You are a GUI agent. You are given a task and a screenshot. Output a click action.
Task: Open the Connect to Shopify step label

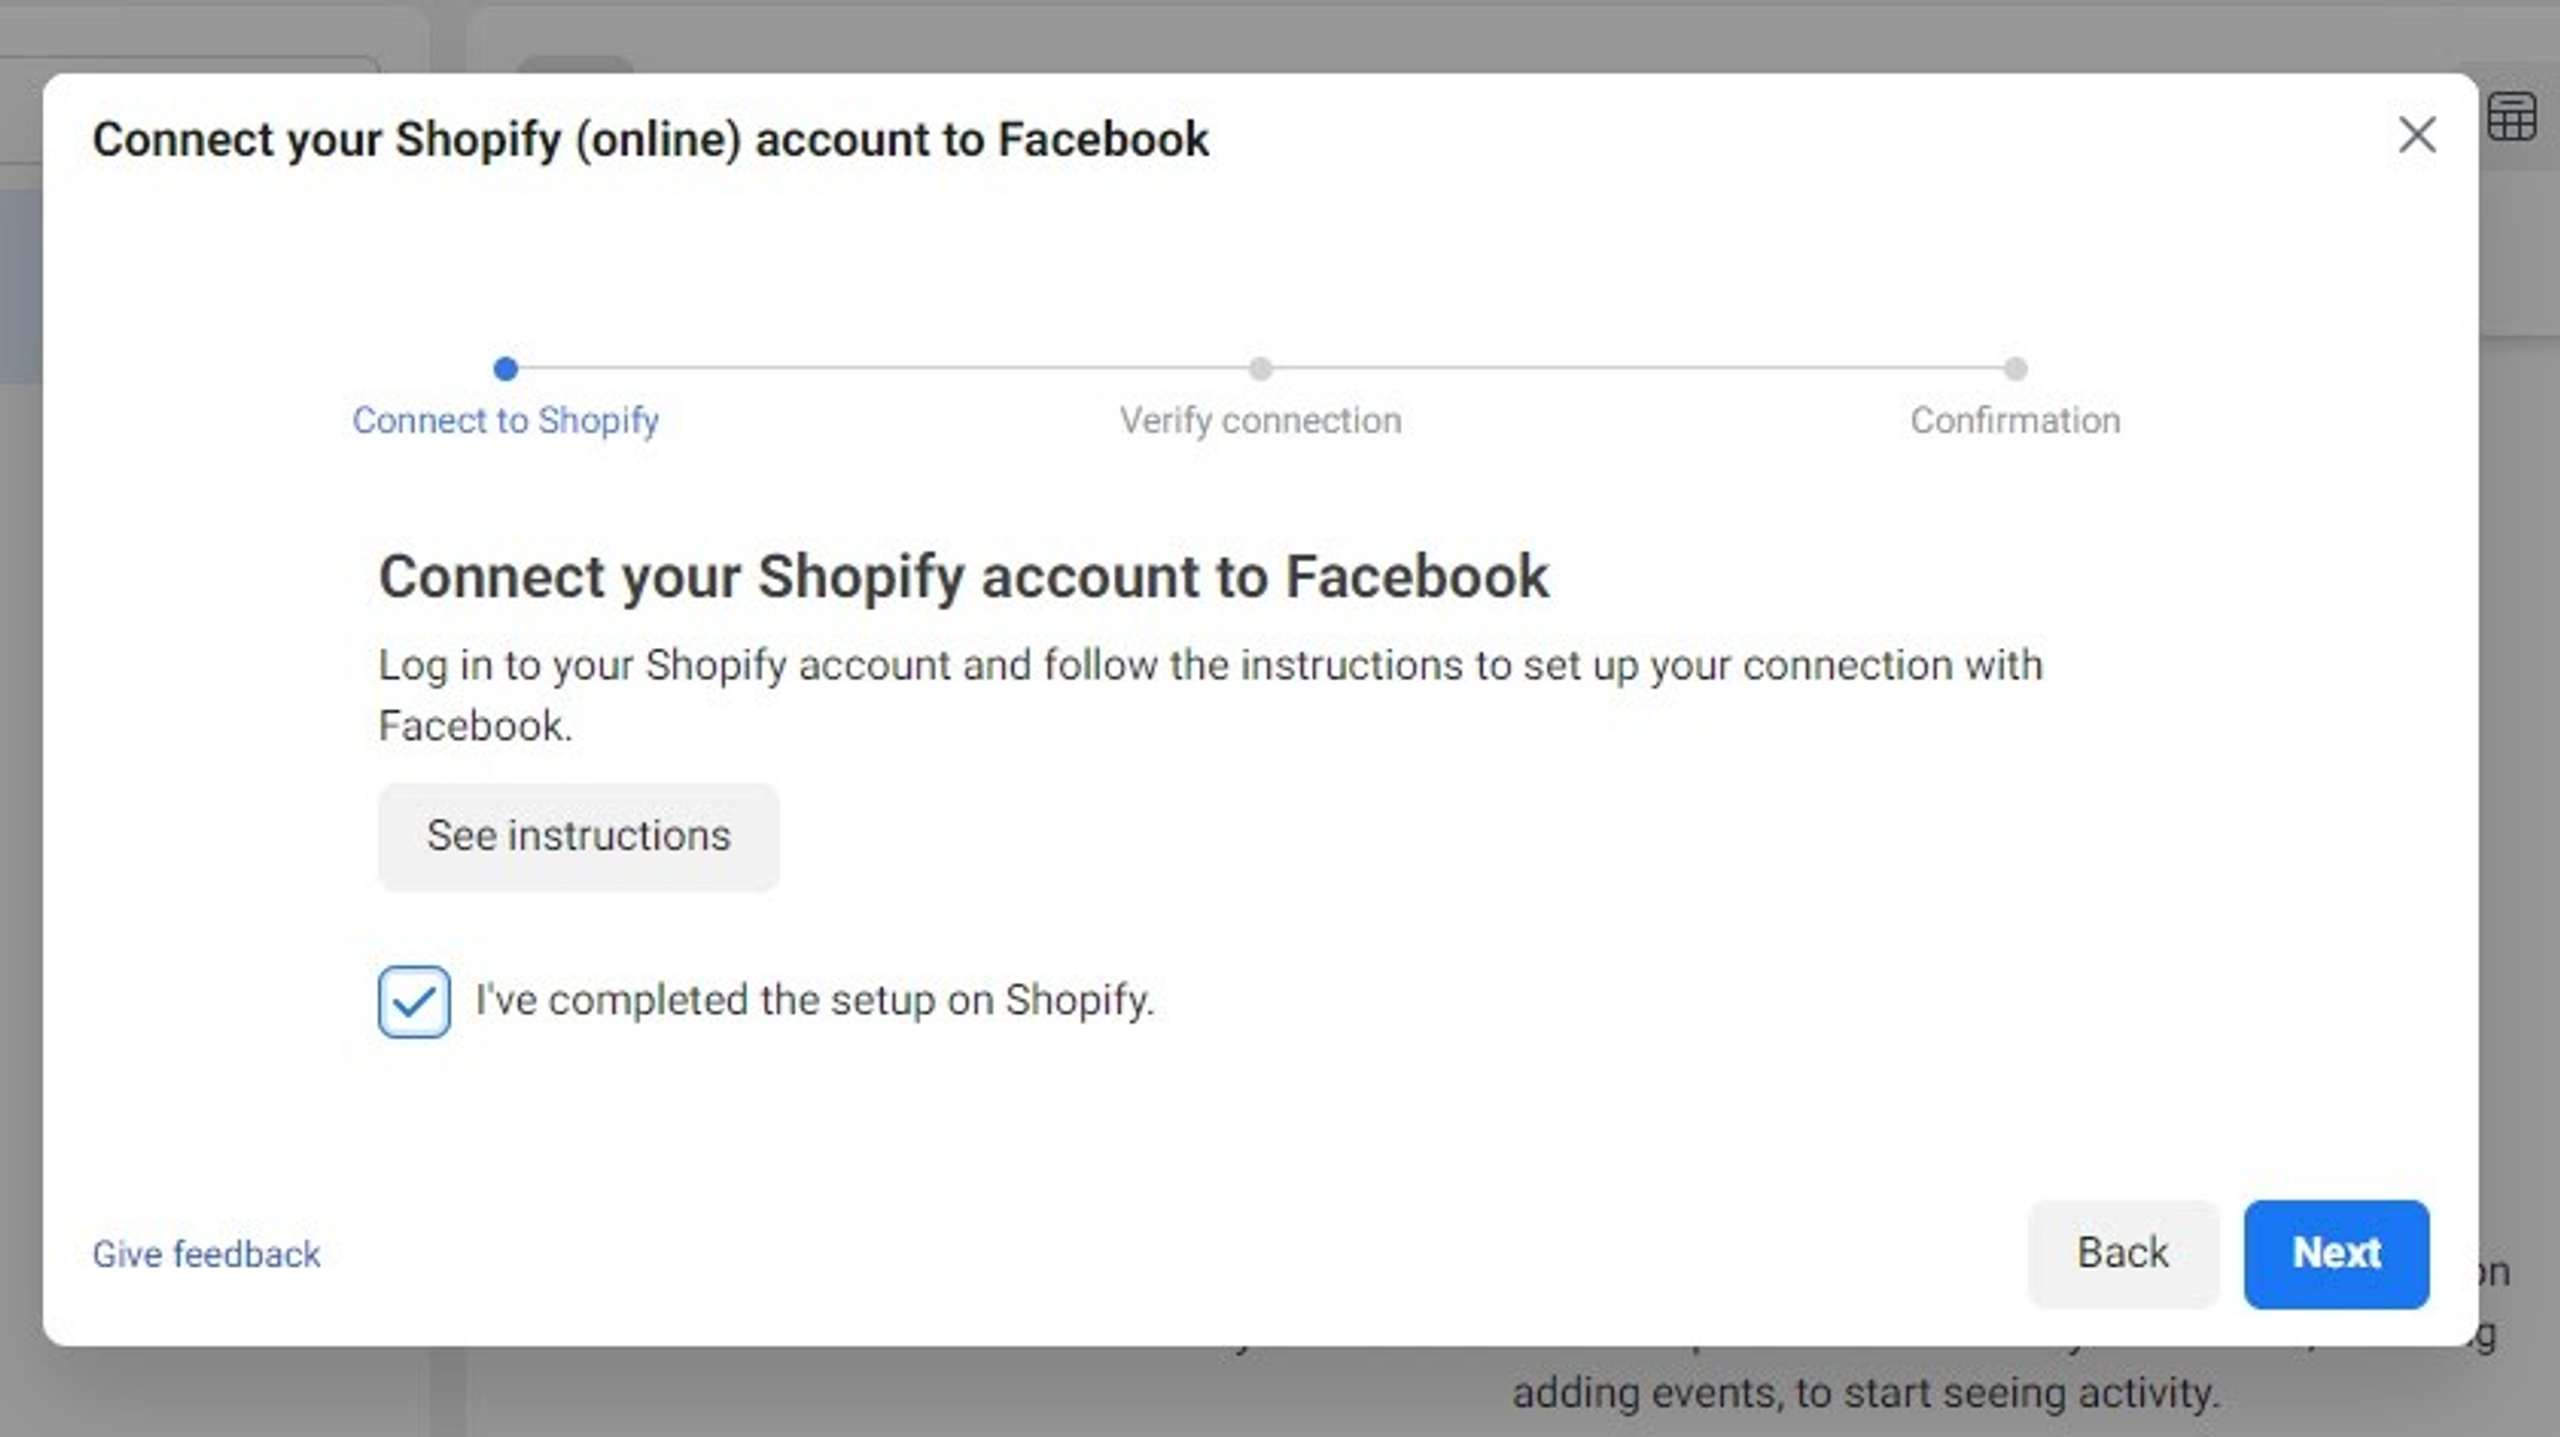[506, 421]
